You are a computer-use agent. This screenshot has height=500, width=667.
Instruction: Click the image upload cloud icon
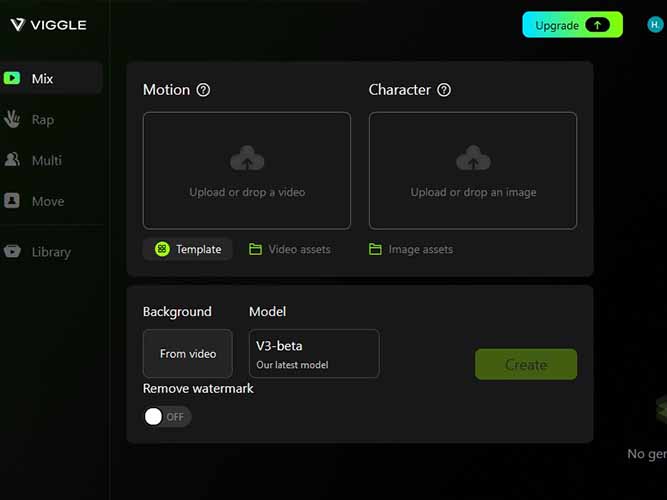[x=473, y=158]
